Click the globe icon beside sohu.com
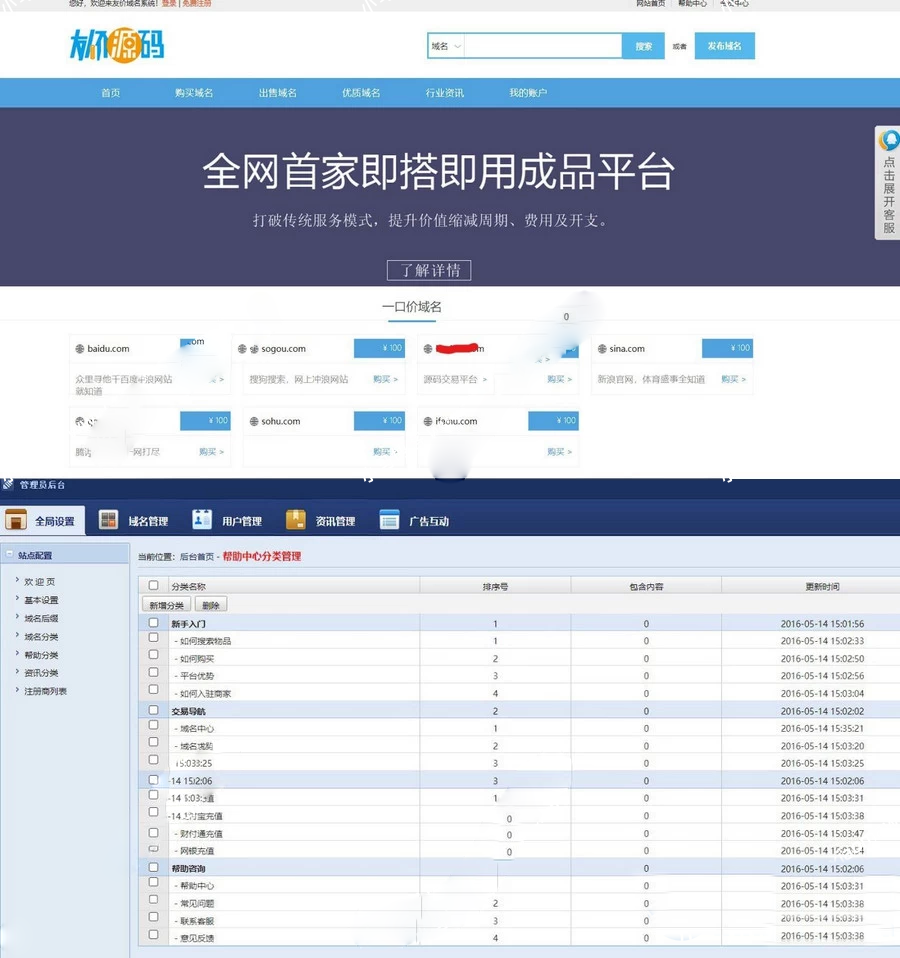 pos(254,422)
